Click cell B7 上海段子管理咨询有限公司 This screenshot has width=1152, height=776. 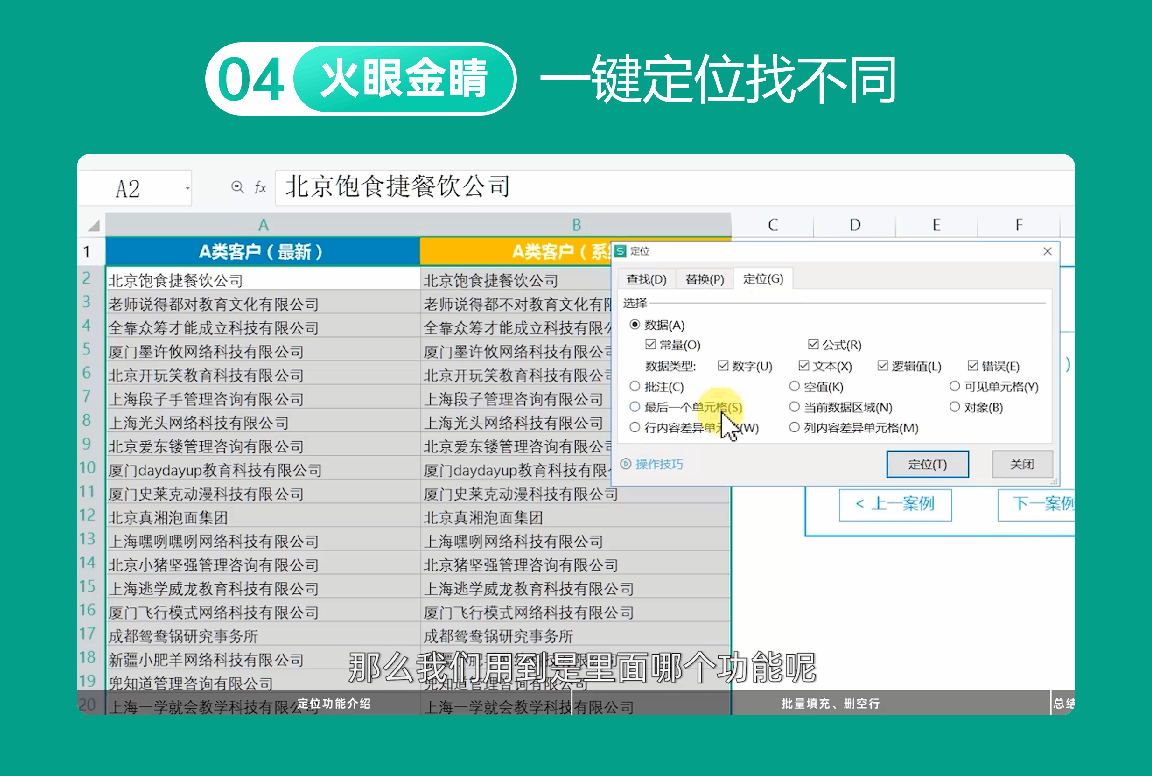click(x=516, y=398)
